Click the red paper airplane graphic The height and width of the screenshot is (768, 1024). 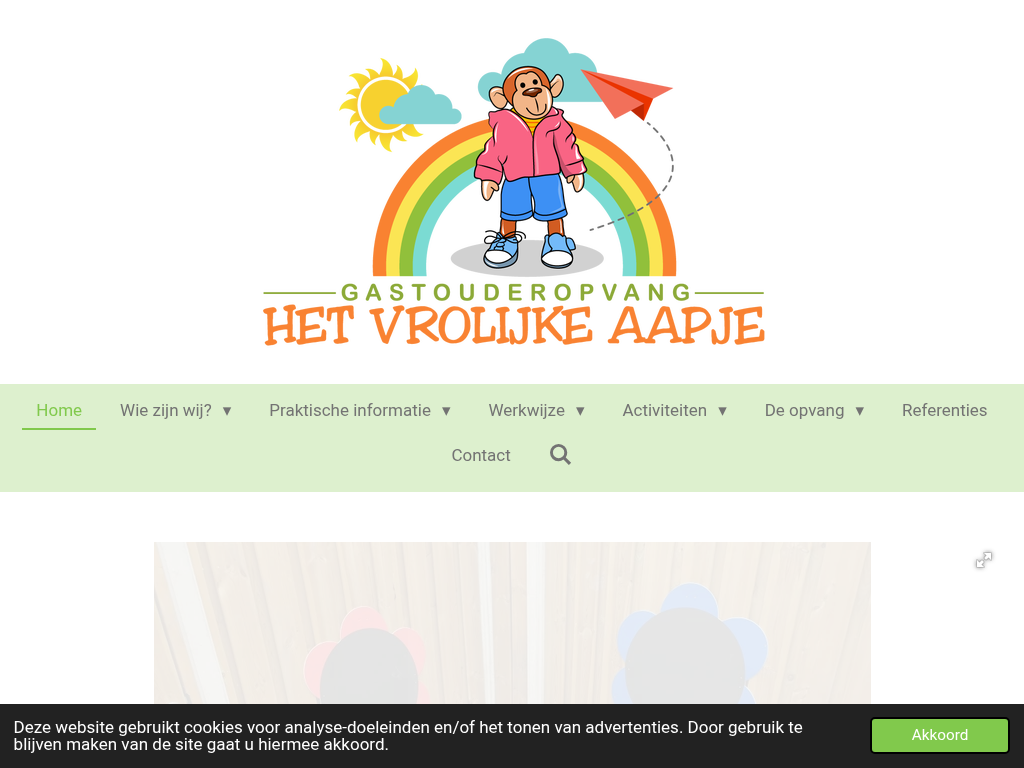(626, 93)
